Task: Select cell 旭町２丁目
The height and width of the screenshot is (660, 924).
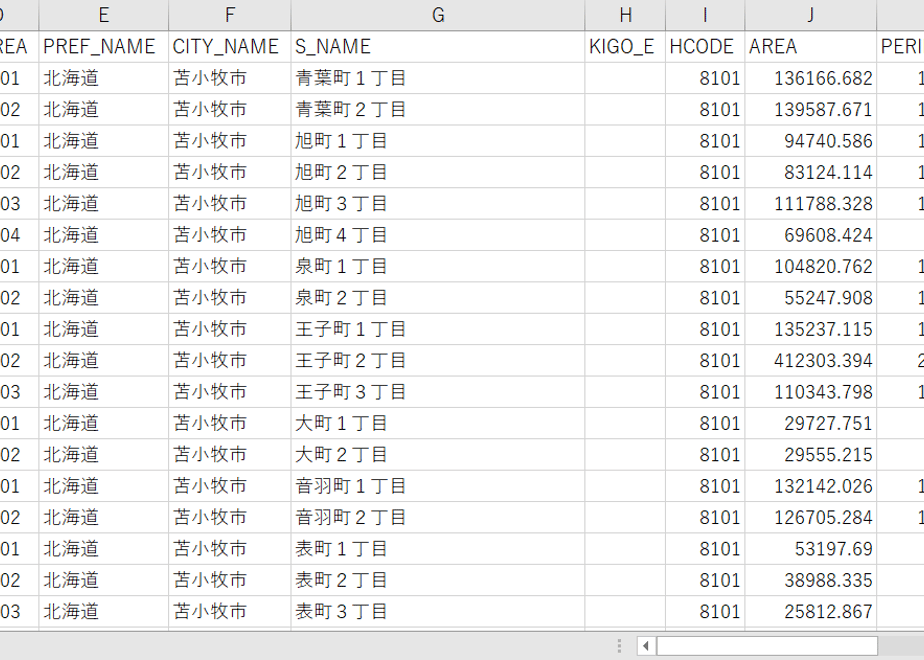Action: pos(438,172)
